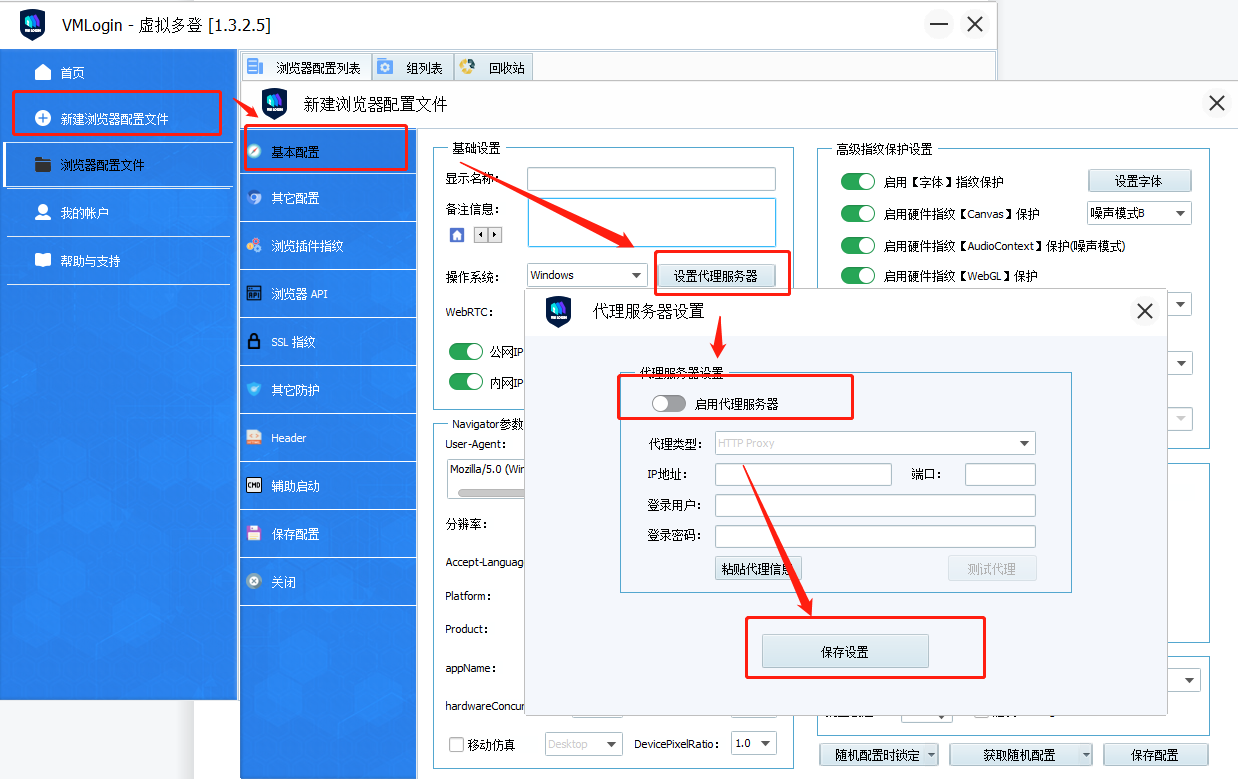This screenshot has height=779, width=1238.
Task: Open 帮助与支持 in the main sidebar
Action: [118, 260]
